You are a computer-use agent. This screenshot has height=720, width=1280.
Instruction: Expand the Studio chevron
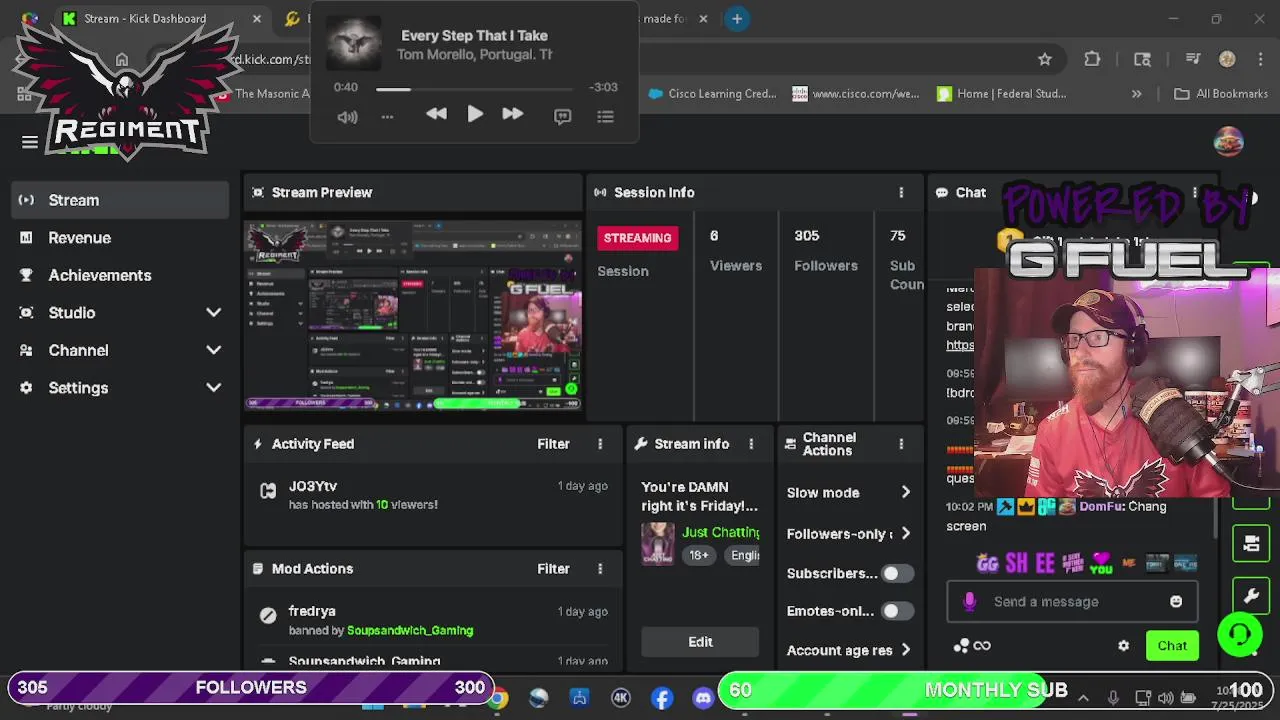tap(213, 313)
